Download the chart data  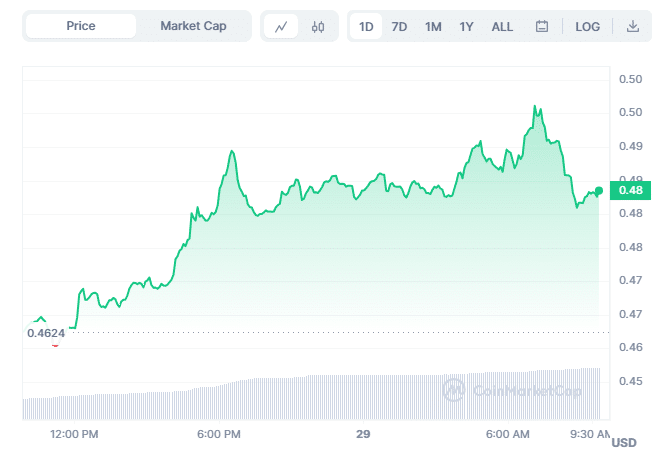click(x=633, y=26)
